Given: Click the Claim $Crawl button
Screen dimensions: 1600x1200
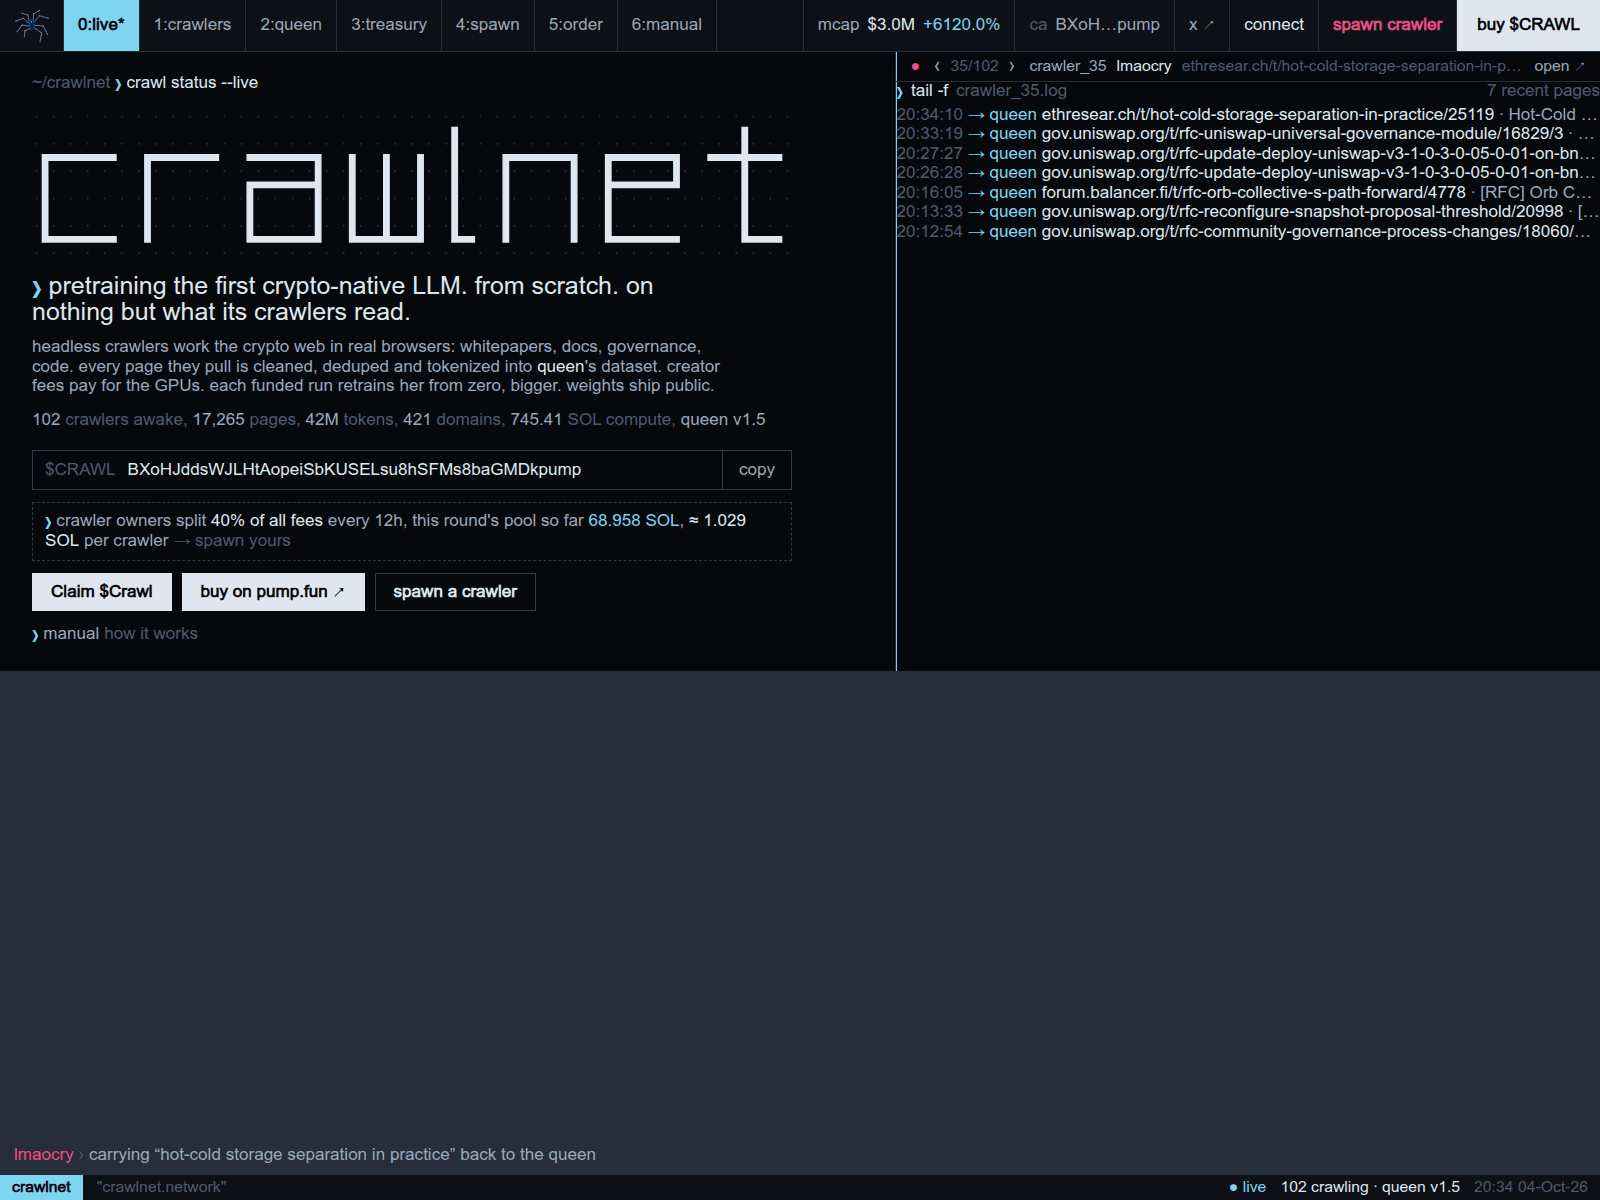Looking at the screenshot, I should [x=102, y=592].
